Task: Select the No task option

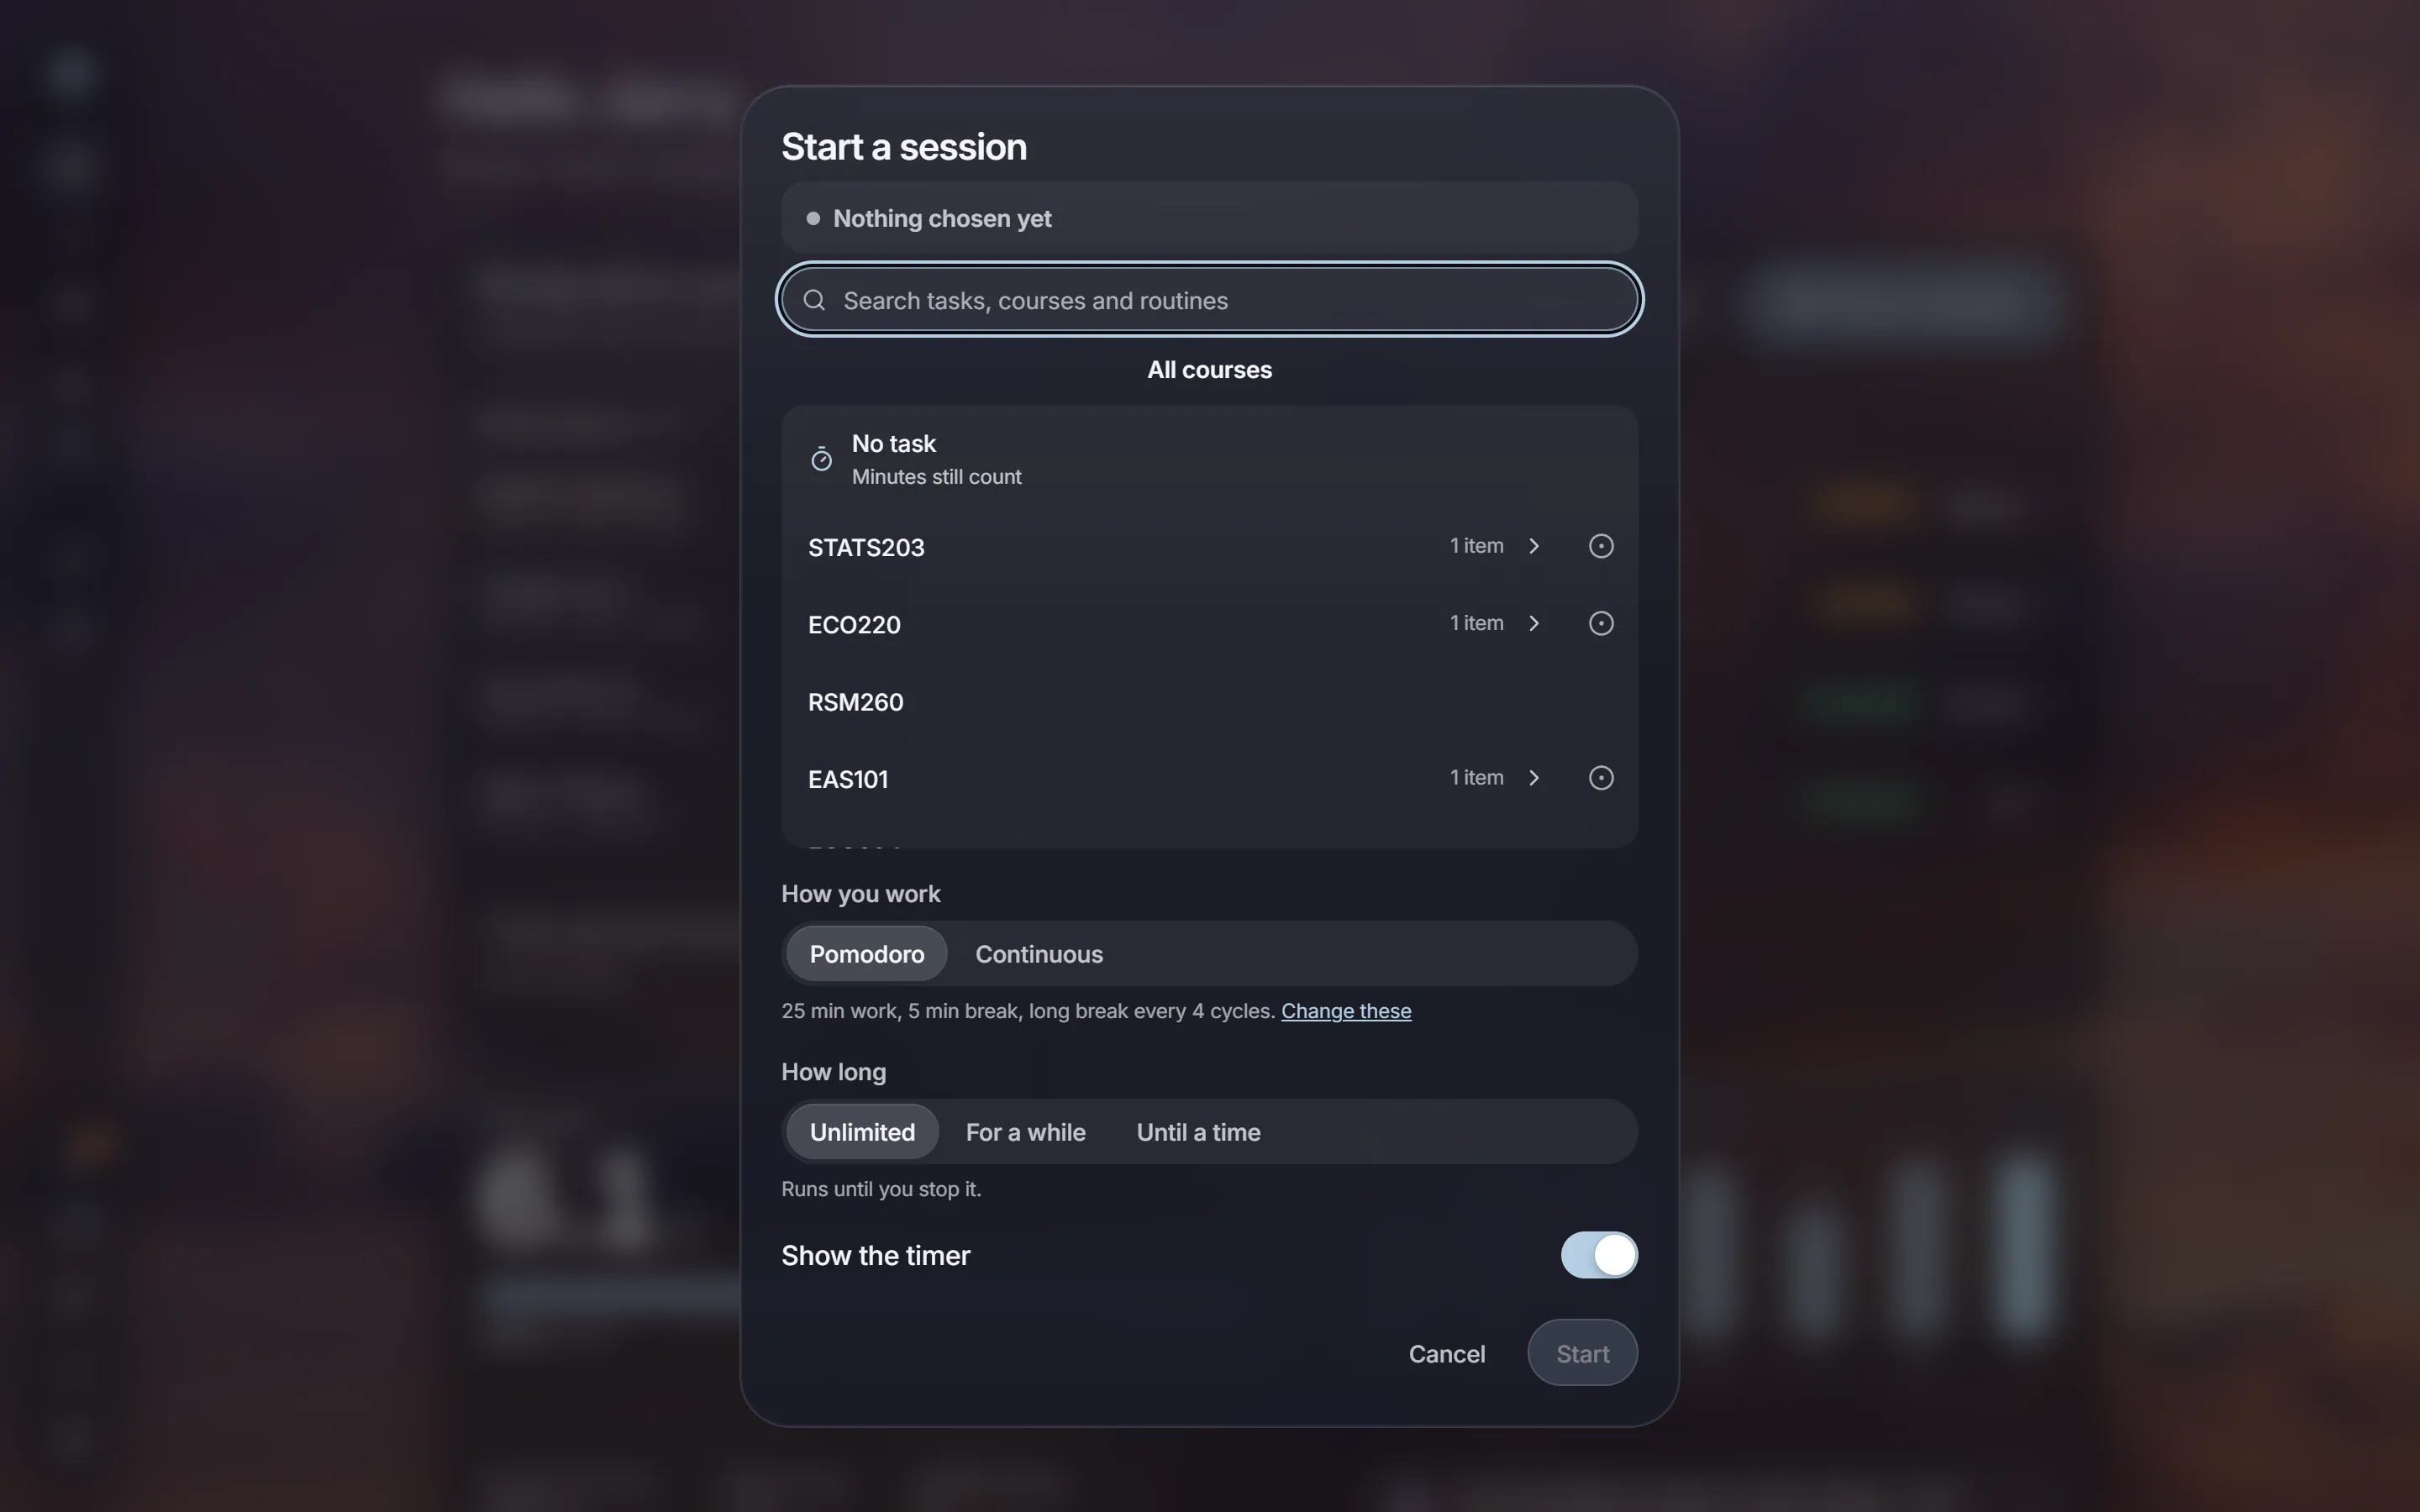Action: point(1209,459)
